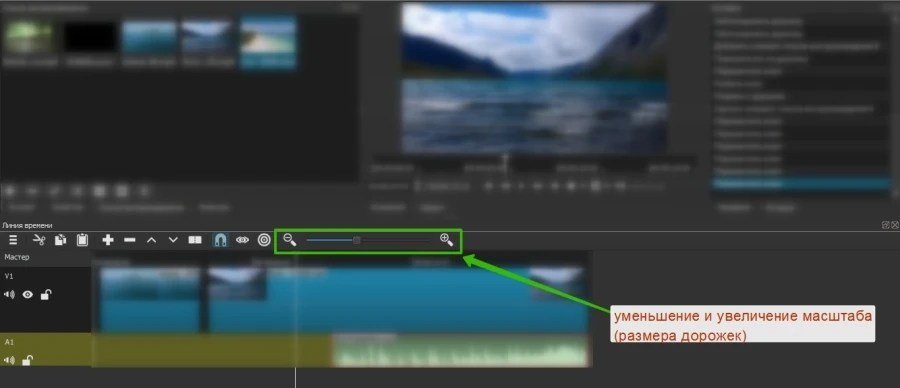Open the timeline hamburger menu
Image resolution: width=900 pixels, height=388 pixels.
tap(13, 240)
